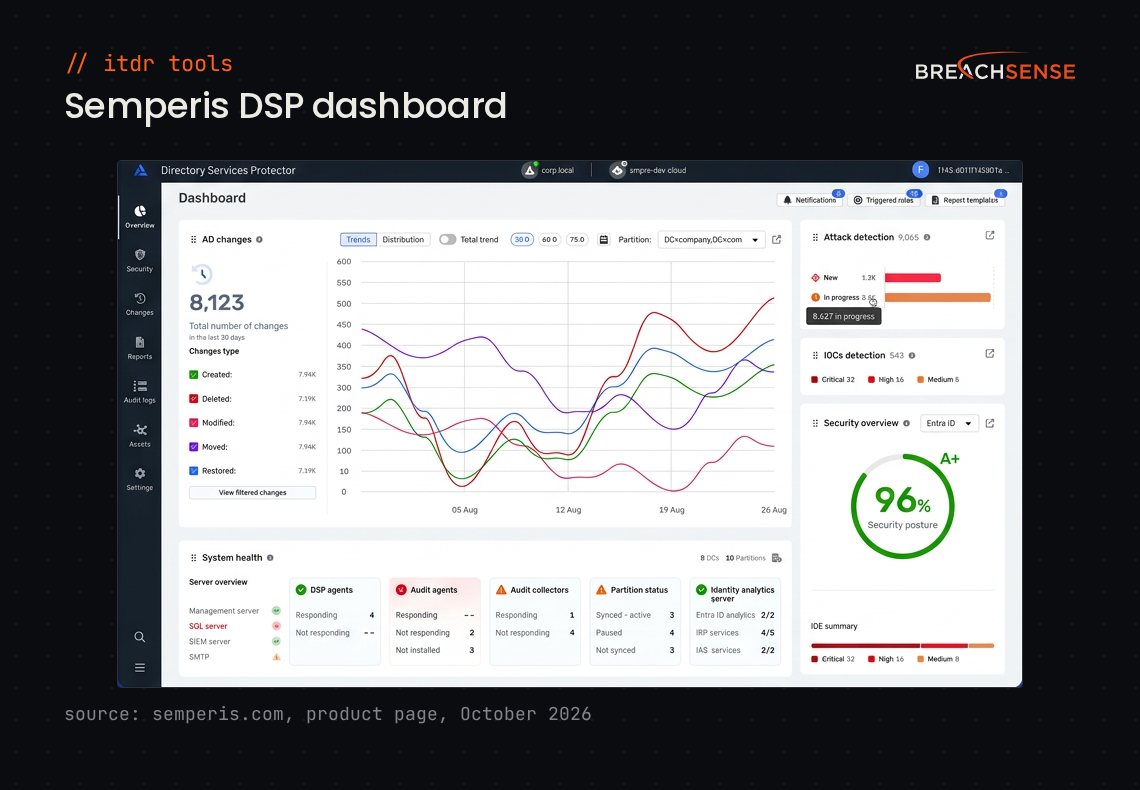Screen dimensions: 1140x790
Task: Click the System health drag handle
Action: [x=193, y=558]
